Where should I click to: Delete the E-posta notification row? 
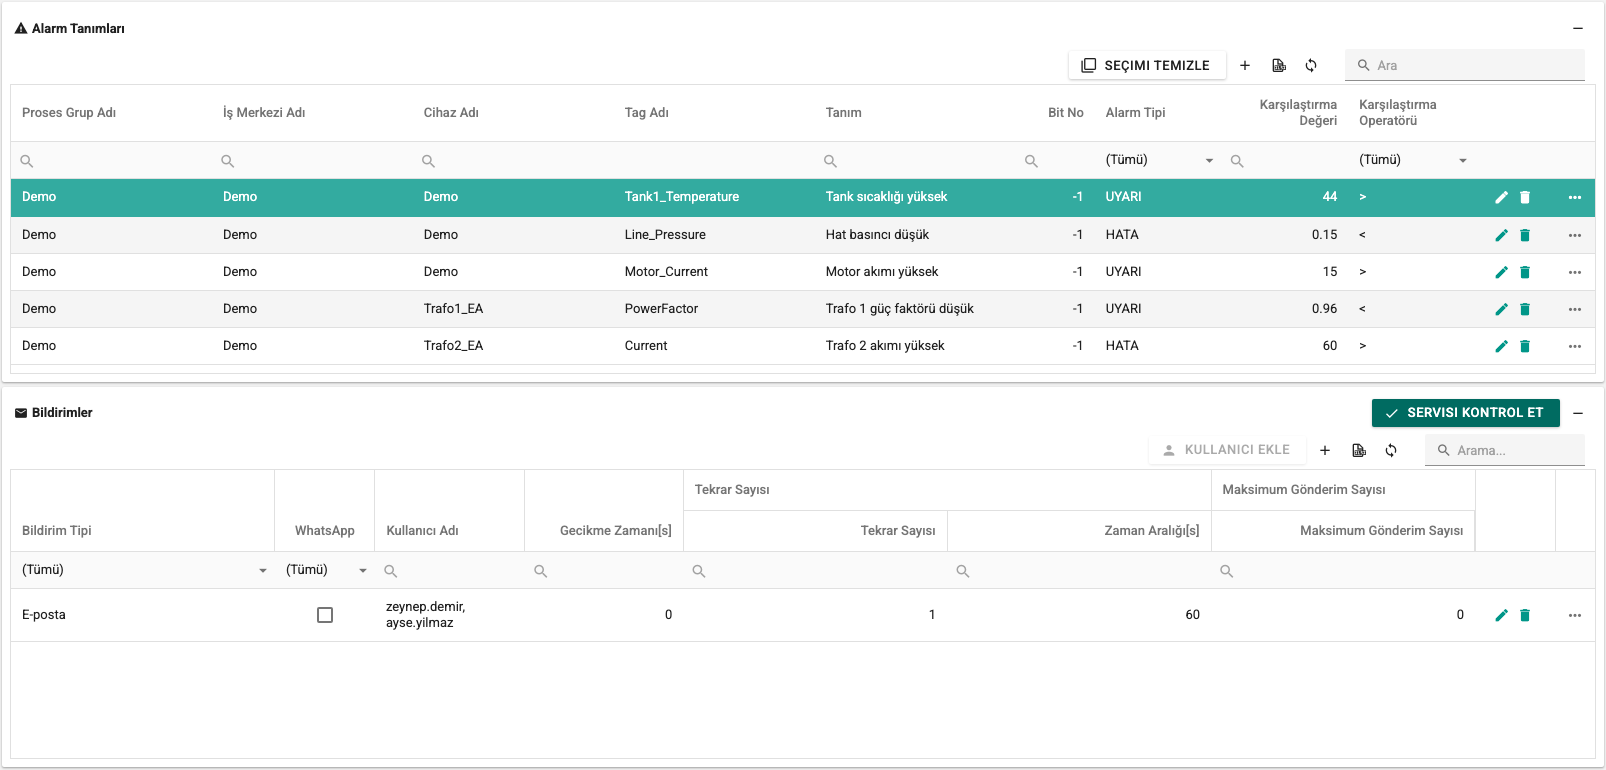click(1525, 615)
